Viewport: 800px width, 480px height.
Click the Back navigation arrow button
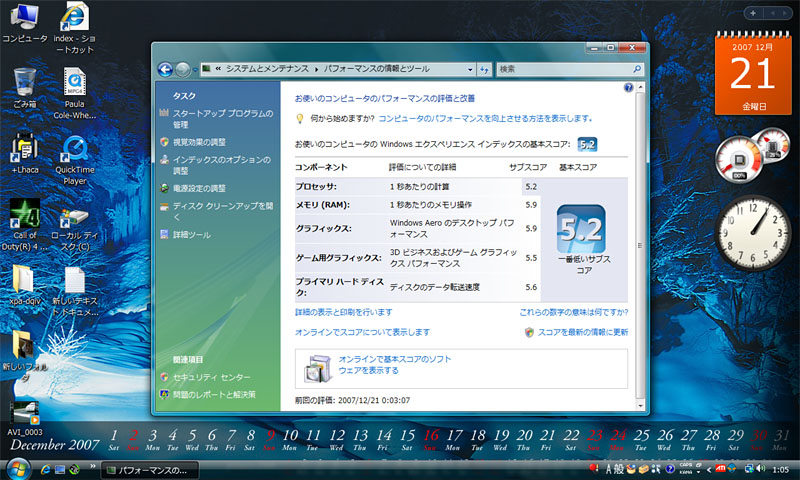coord(165,69)
